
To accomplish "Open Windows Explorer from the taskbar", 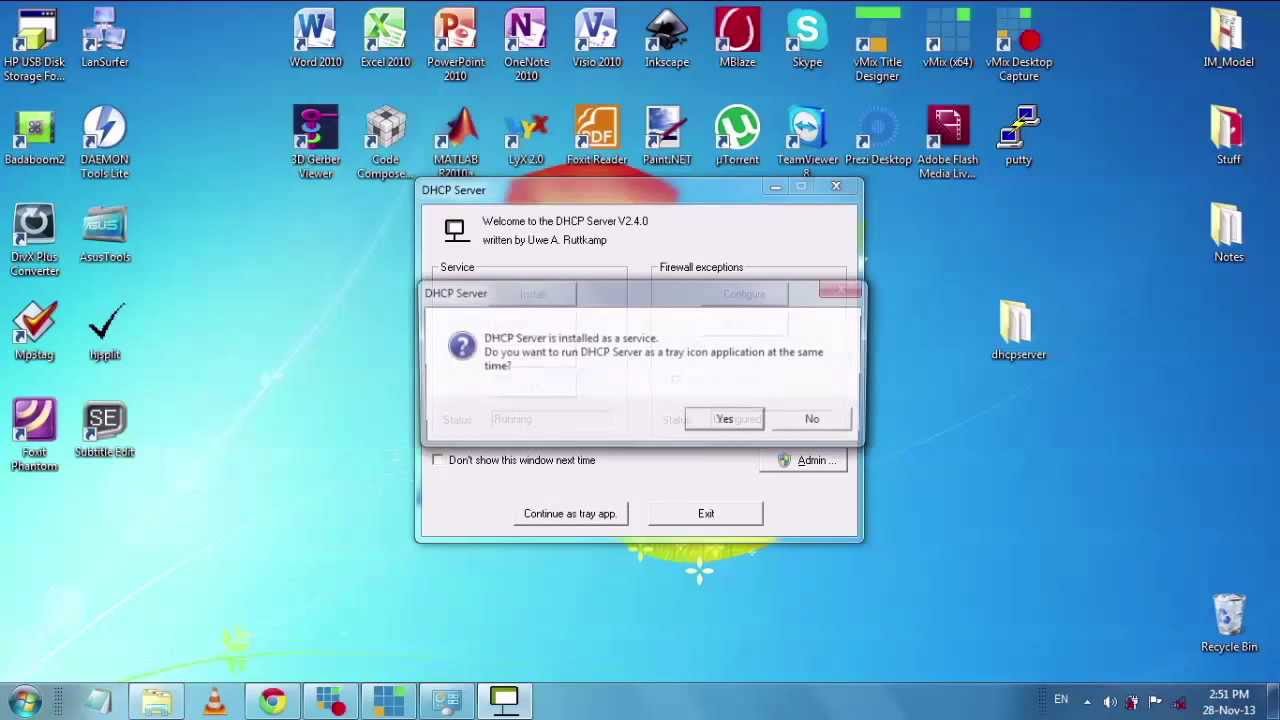I will pos(156,701).
